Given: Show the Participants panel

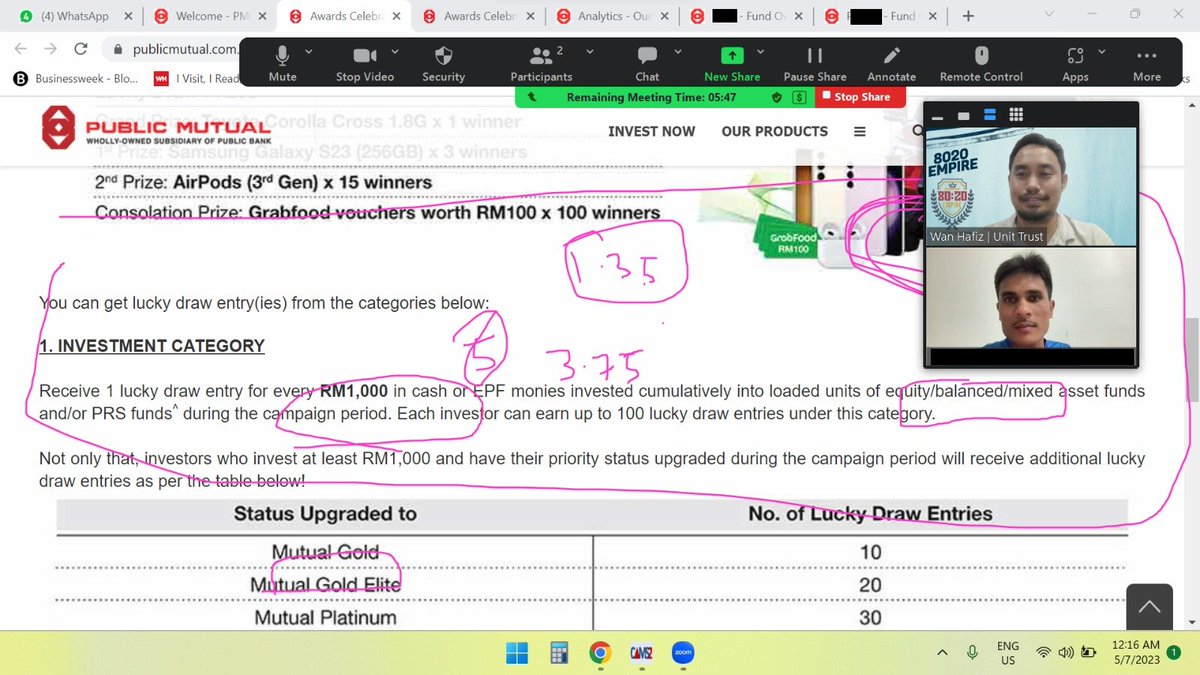Looking at the screenshot, I should tap(541, 63).
